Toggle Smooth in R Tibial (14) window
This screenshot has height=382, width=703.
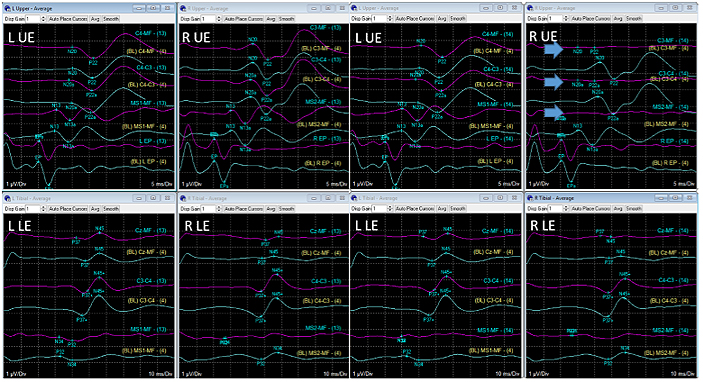(x=634, y=208)
